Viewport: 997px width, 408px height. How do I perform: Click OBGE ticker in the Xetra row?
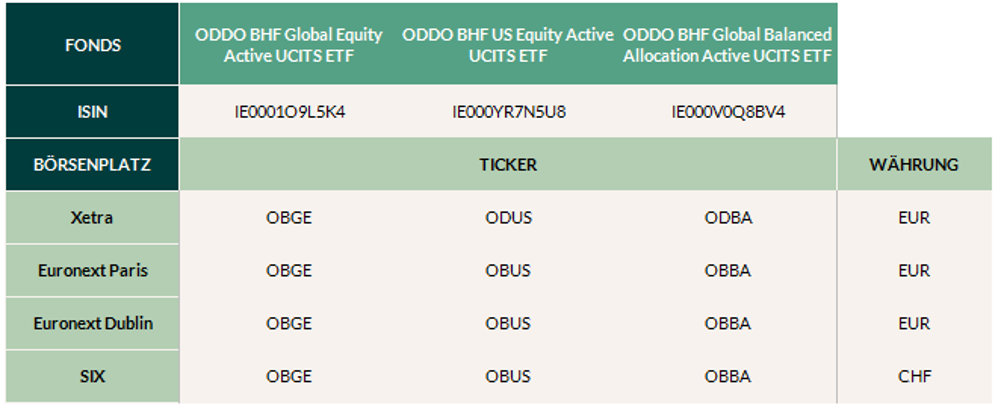[289, 218]
